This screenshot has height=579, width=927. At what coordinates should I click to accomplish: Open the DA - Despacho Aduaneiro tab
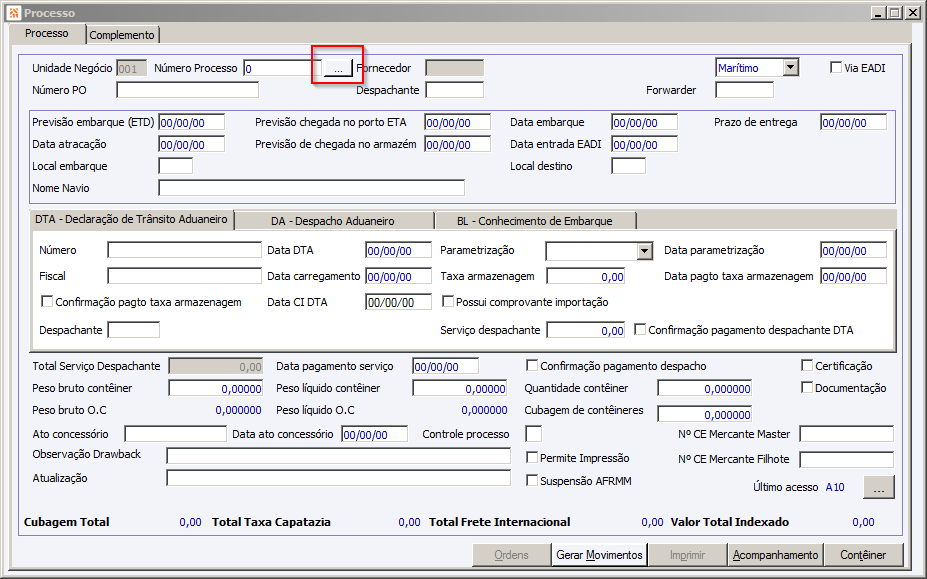[333, 221]
